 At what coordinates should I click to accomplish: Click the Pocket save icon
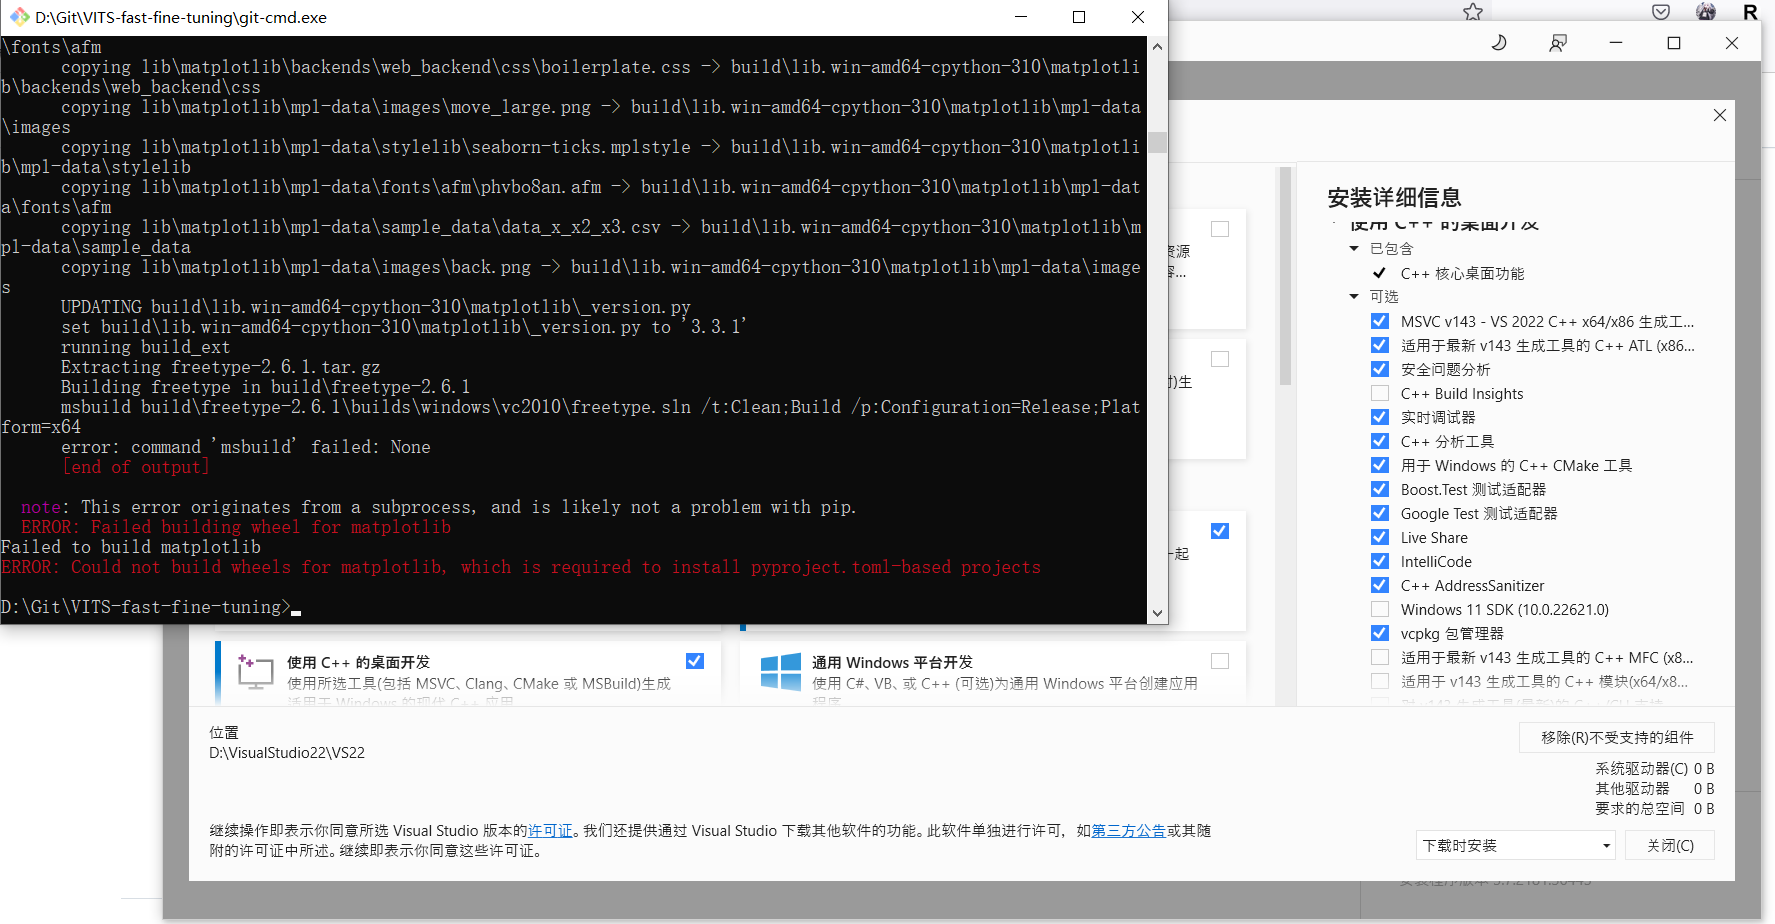coord(1660,11)
